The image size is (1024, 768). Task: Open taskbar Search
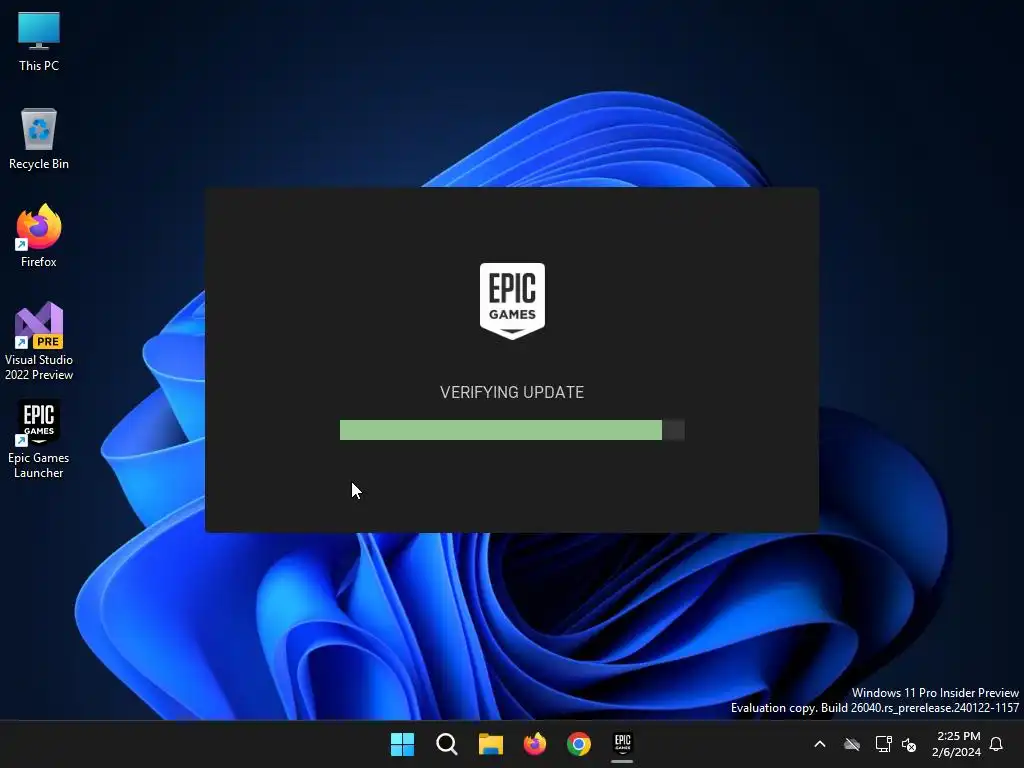(x=447, y=744)
